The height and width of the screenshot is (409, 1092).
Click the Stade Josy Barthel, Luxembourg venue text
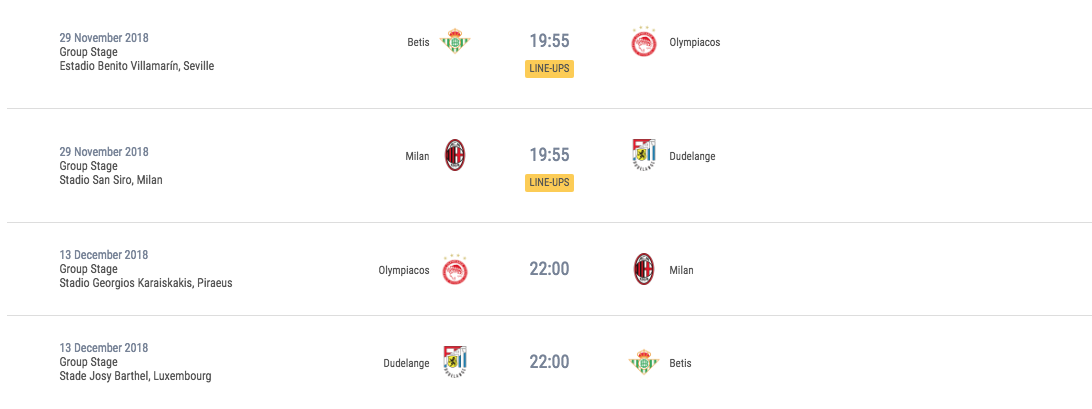[136, 376]
